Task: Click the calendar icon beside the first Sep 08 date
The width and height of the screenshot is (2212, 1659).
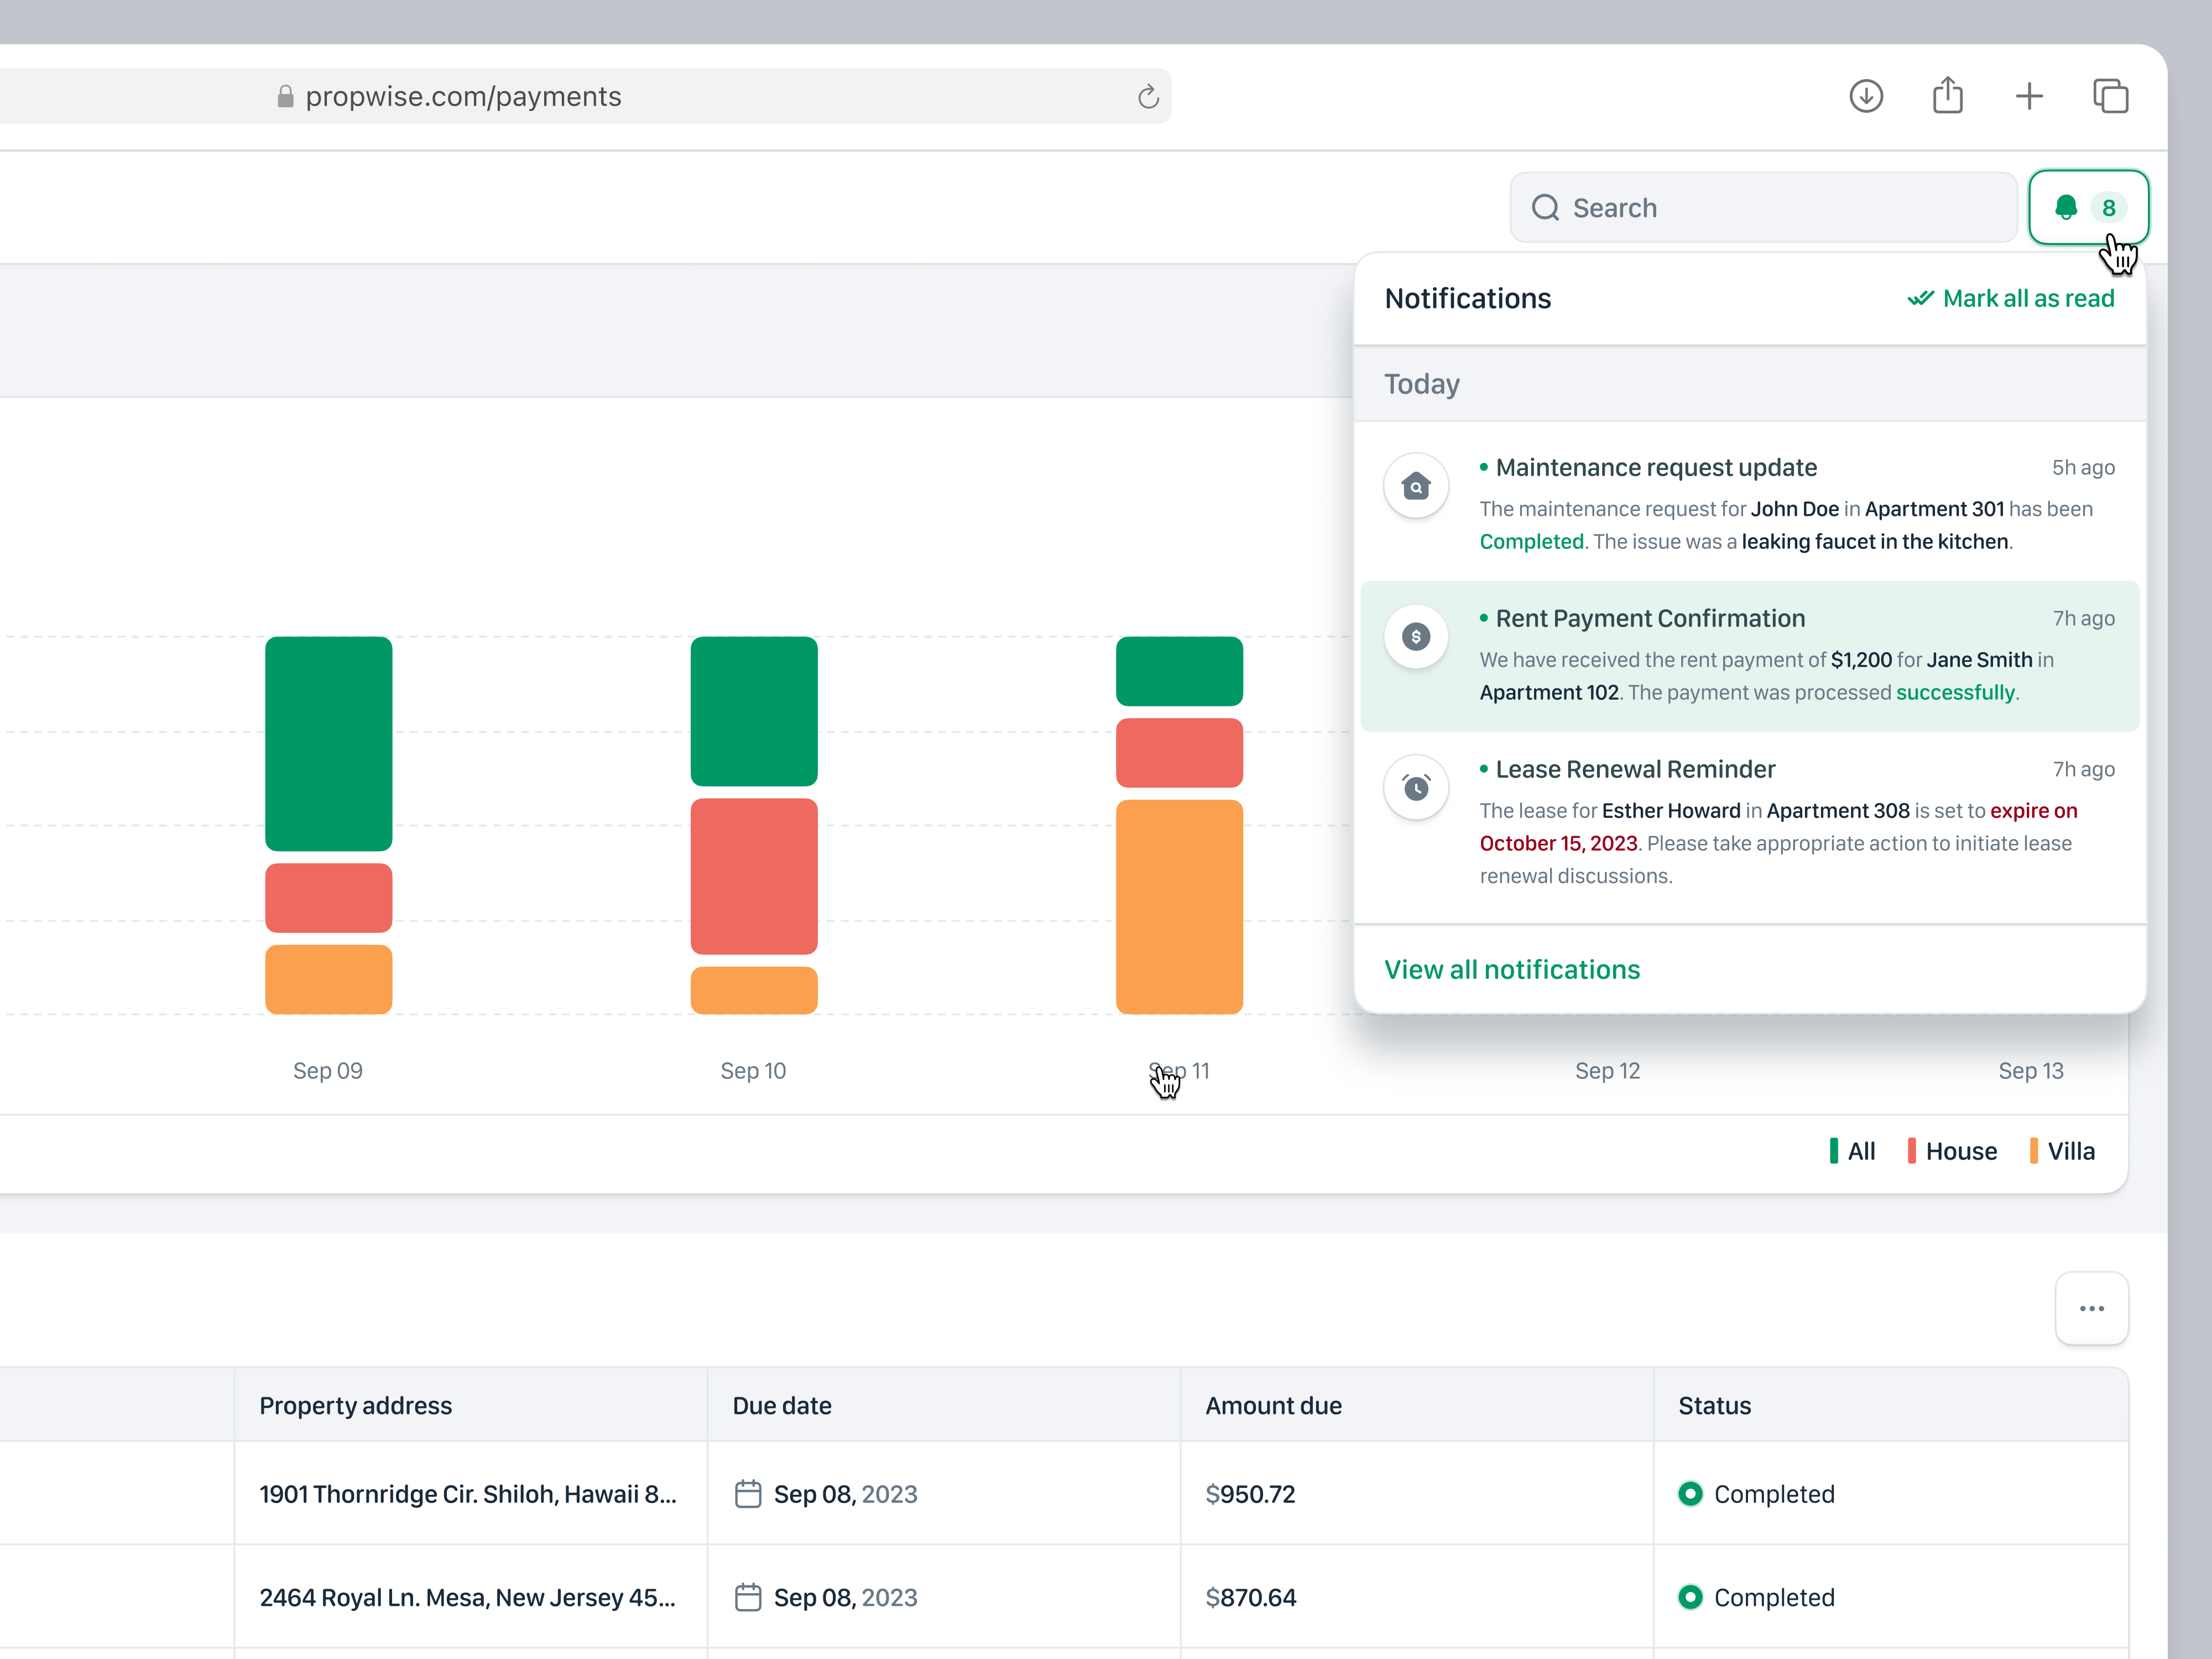Action: pos(748,1493)
